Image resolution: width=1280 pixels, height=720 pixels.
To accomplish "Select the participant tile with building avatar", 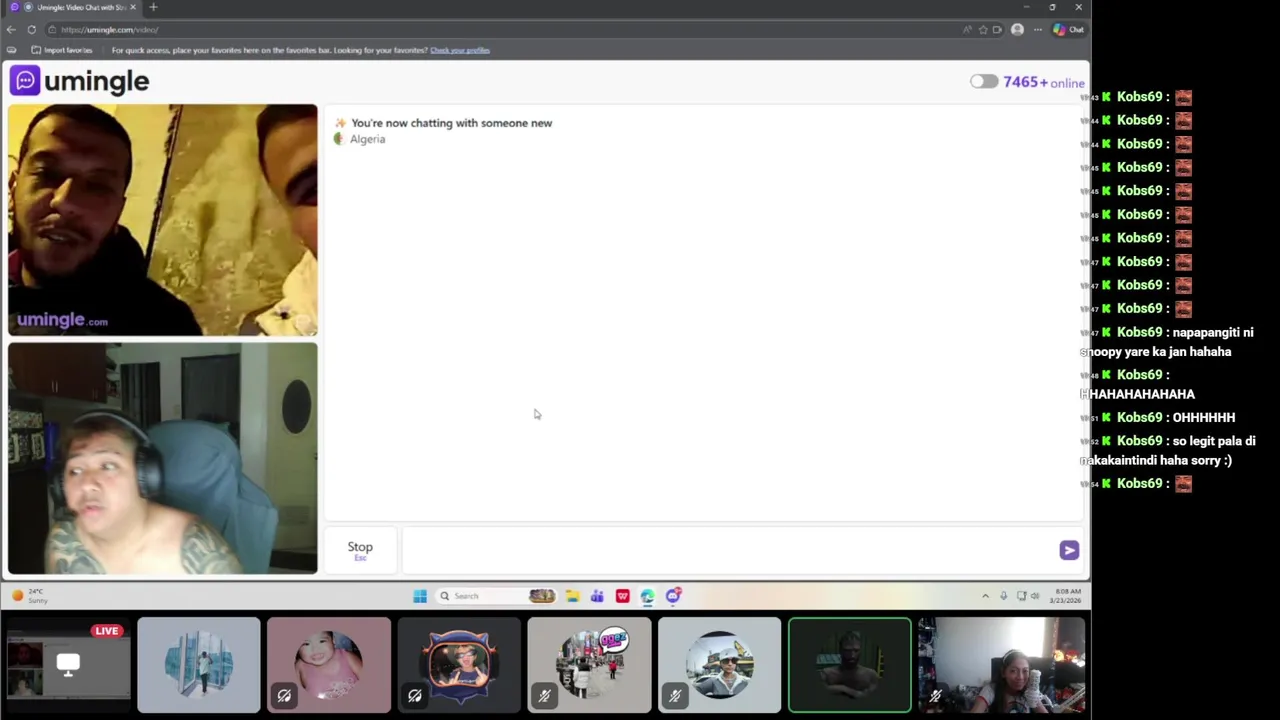I will click(199, 666).
